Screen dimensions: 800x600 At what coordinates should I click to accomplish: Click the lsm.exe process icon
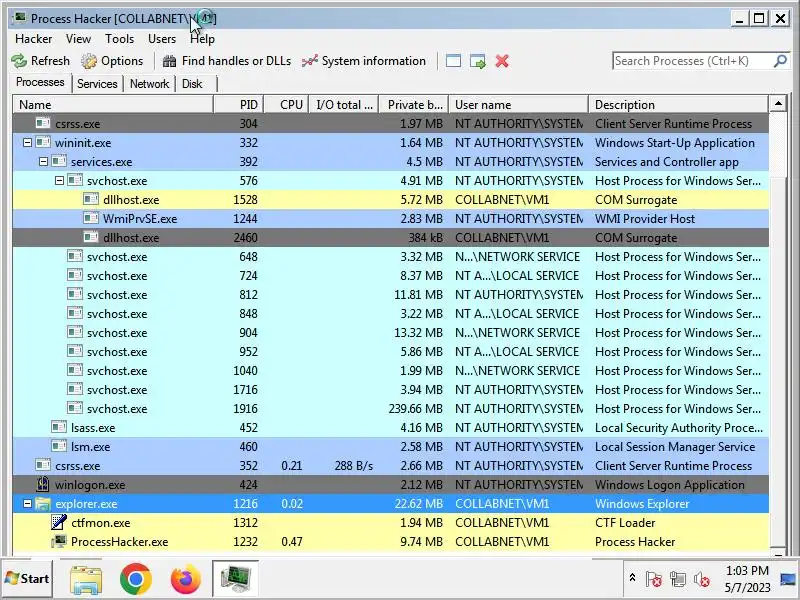click(x=59, y=446)
